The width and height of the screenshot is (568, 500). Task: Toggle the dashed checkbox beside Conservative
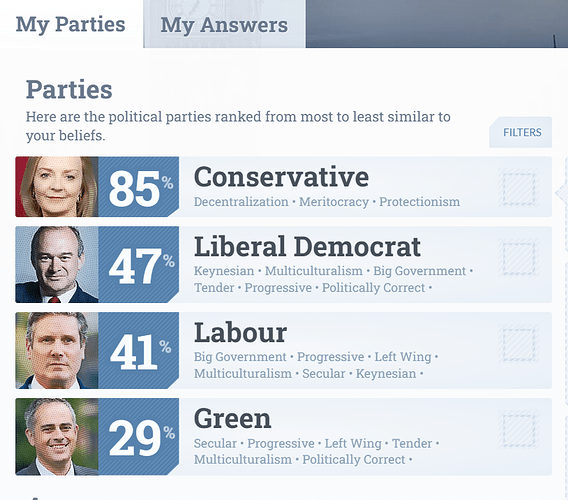coord(519,188)
